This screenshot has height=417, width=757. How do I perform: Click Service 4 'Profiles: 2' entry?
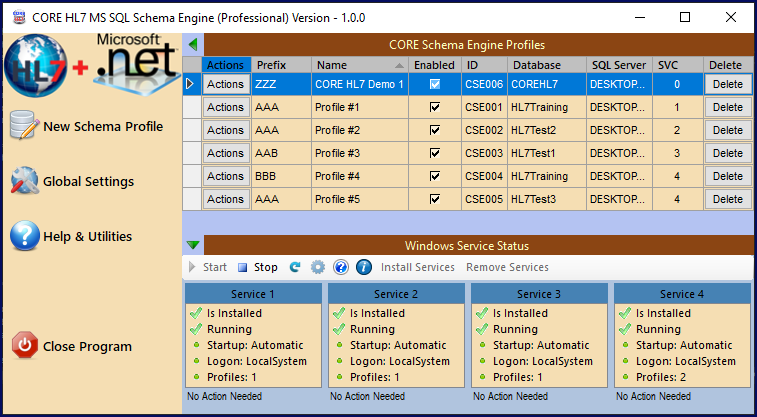661,377
